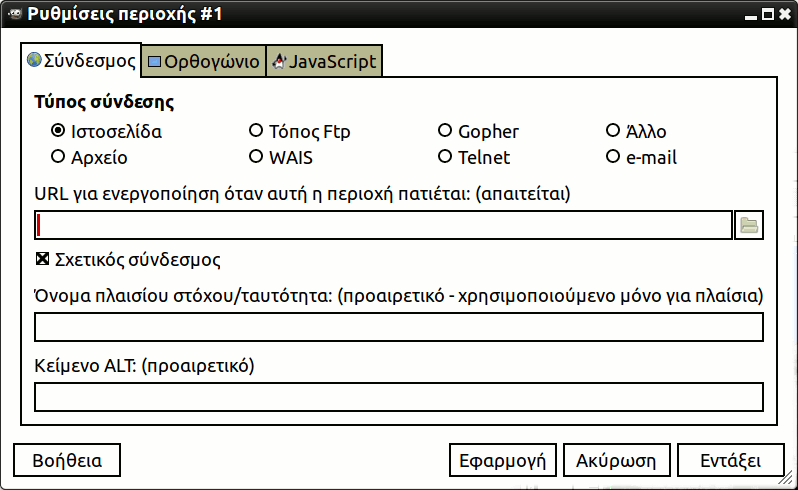The image size is (798, 490).
Task: Select the Σύνδεσμος tab
Action: 81,60
